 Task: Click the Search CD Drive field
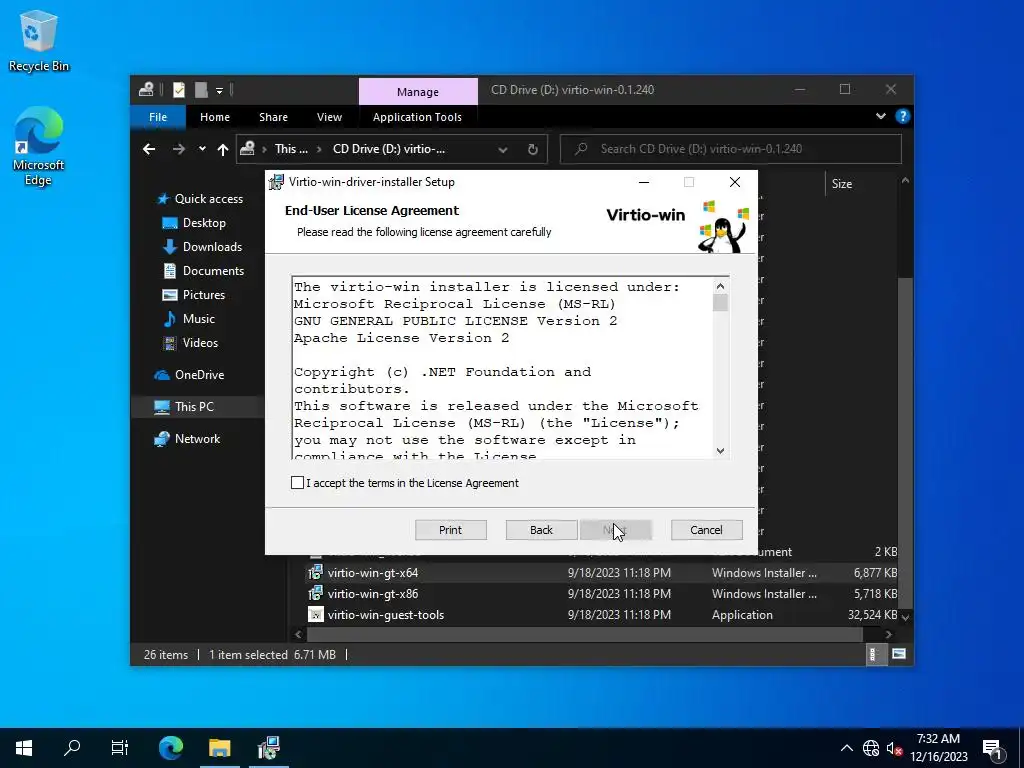pyautogui.click(x=731, y=149)
